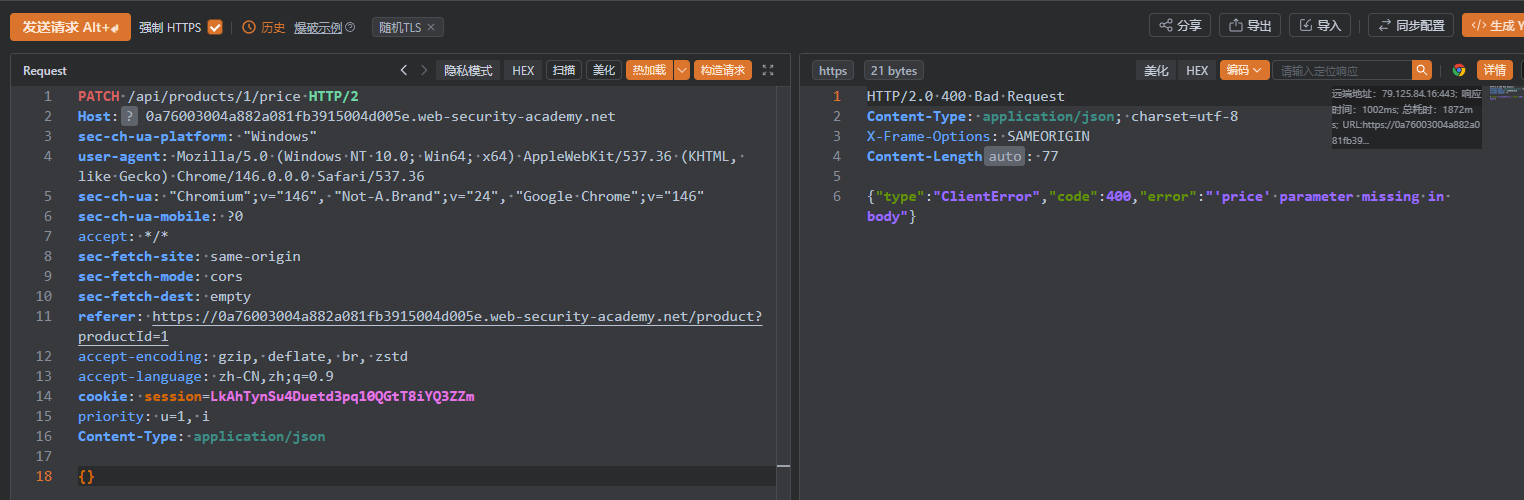Screen dimensions: 1524x500
Task: Click the 构造请求 build request button
Action: point(723,70)
